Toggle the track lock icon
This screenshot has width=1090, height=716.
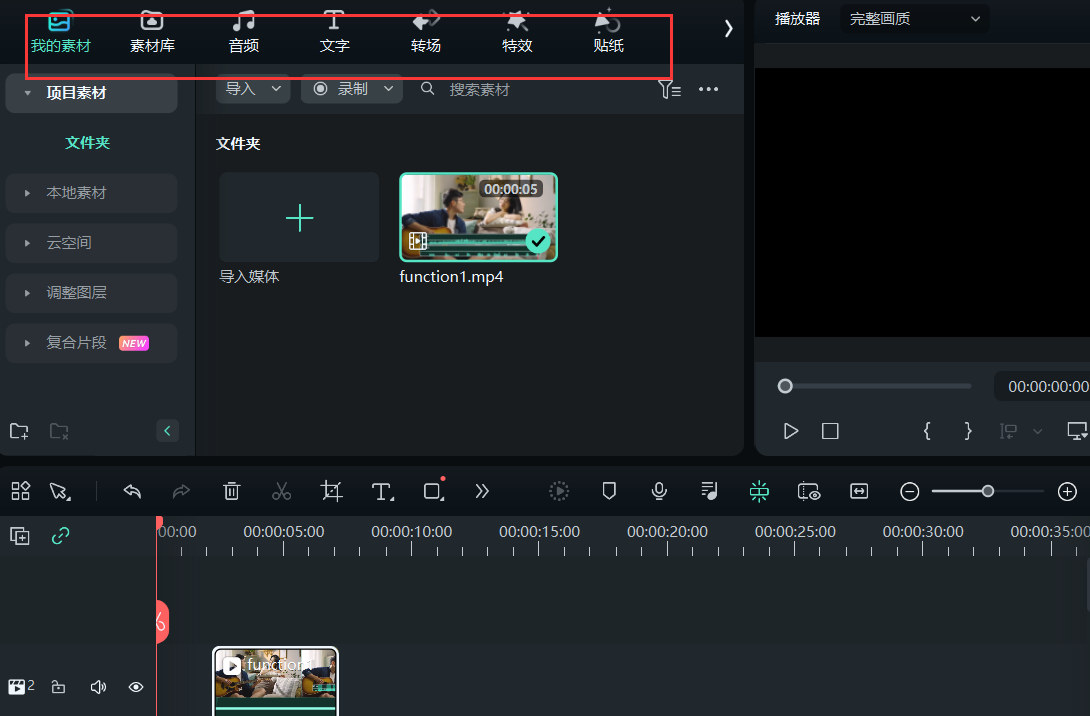pos(59,687)
